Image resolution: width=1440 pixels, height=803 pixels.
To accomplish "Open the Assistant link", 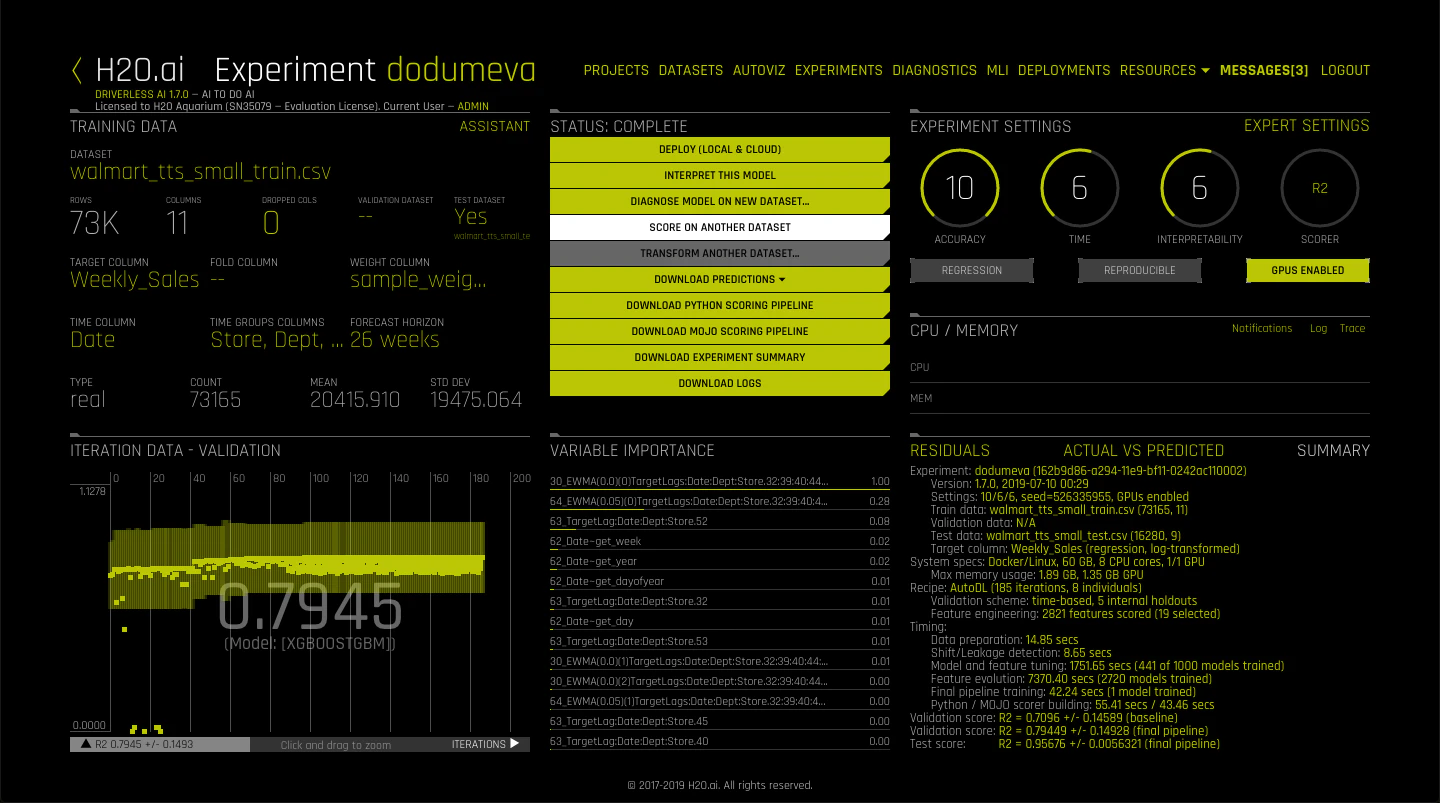I will point(494,126).
